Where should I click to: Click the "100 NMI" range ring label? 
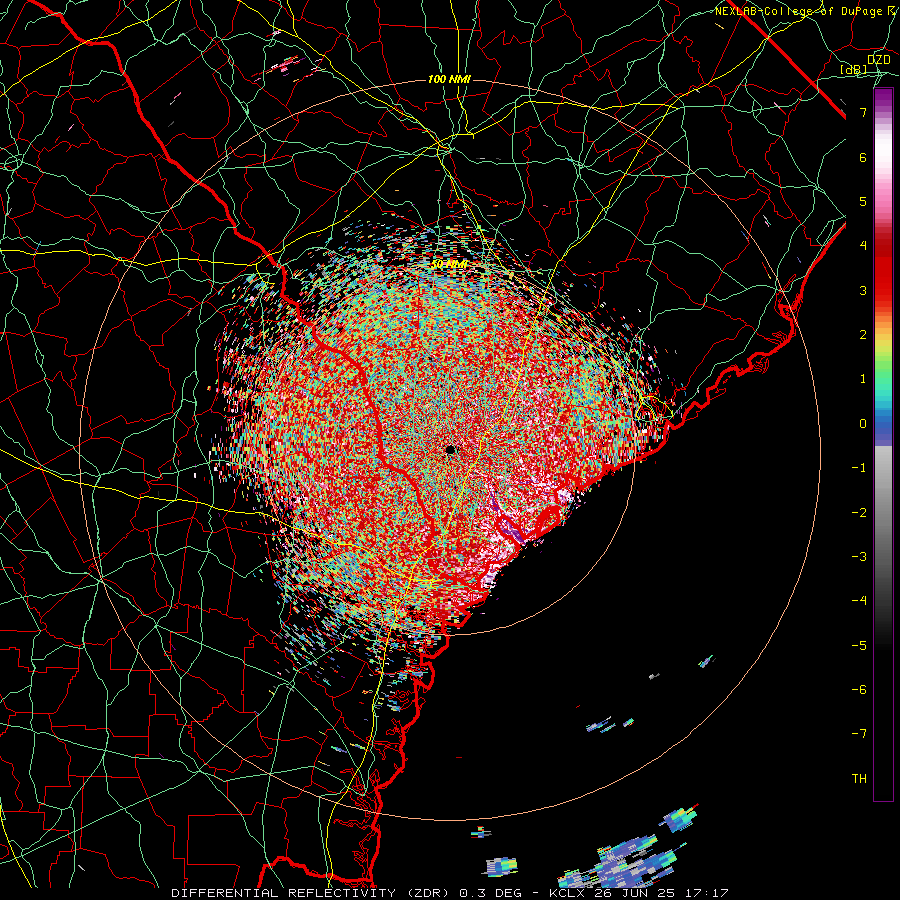click(449, 79)
